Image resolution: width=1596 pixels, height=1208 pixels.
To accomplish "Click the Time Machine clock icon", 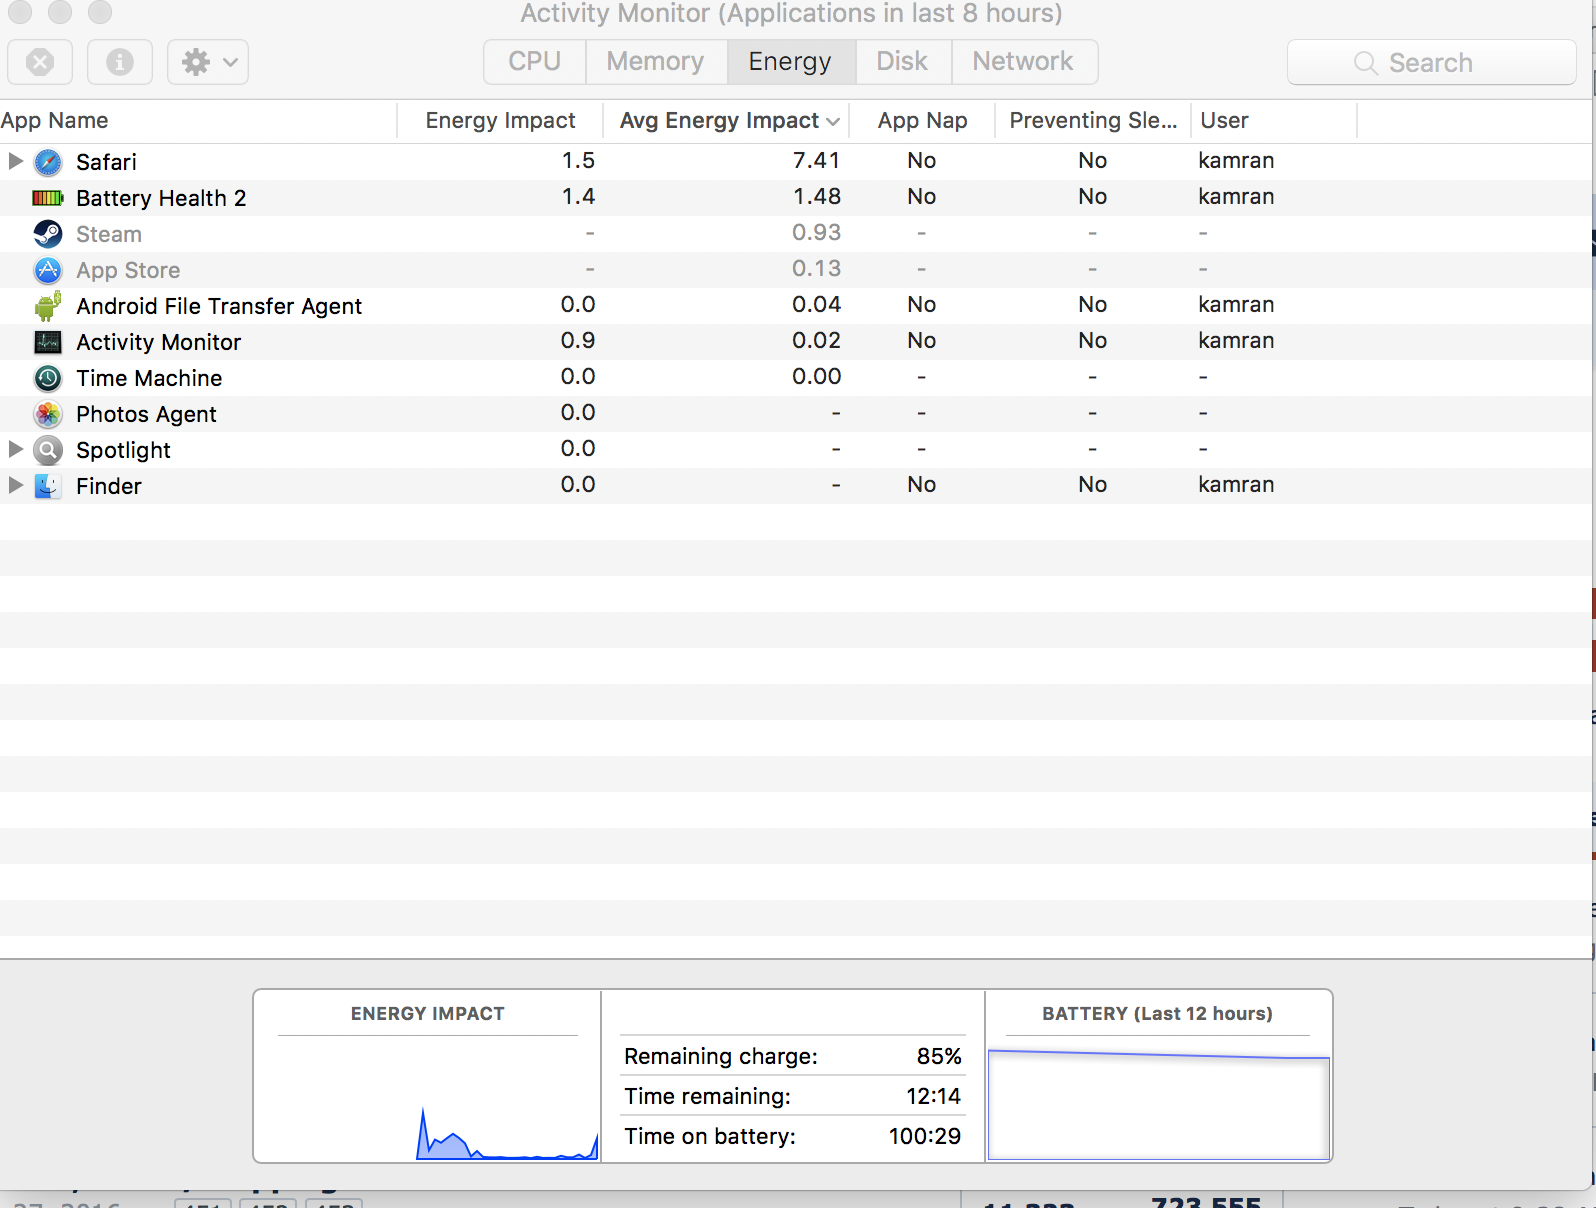I will [48, 378].
